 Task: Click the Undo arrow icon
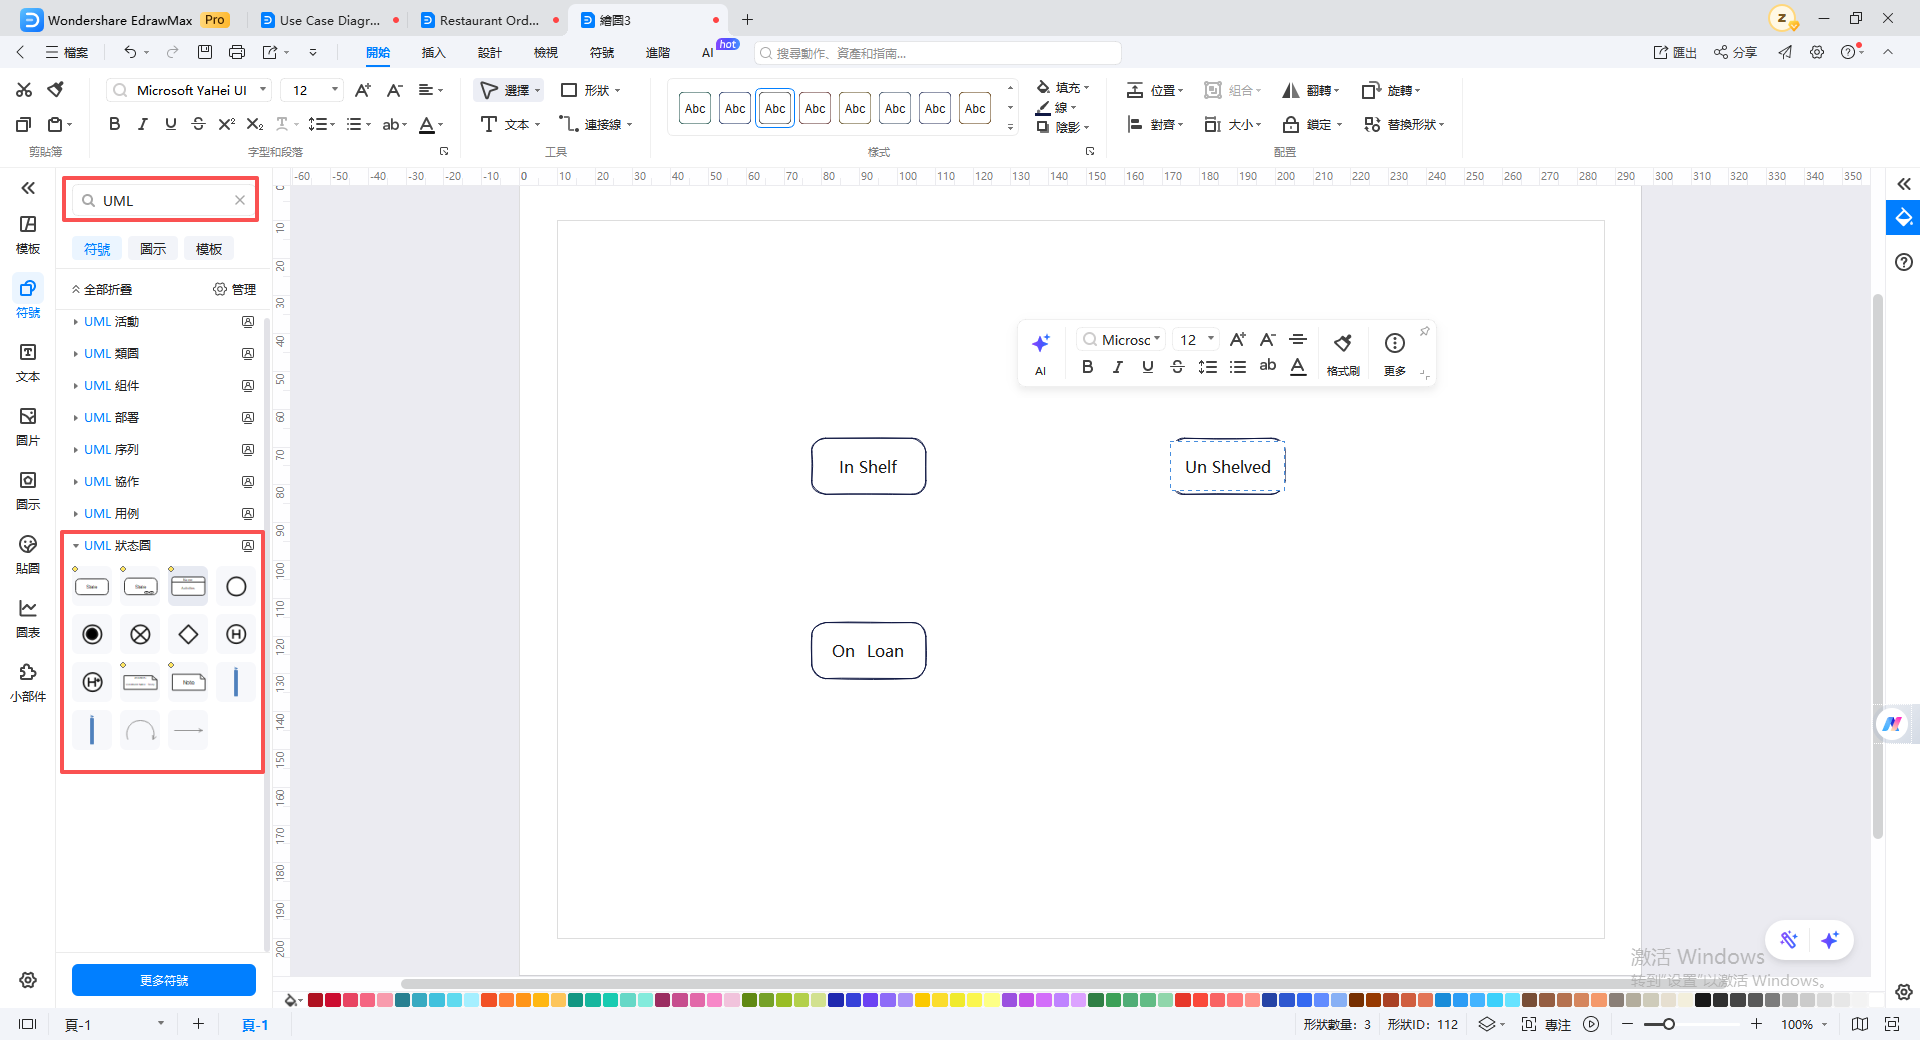(x=130, y=52)
